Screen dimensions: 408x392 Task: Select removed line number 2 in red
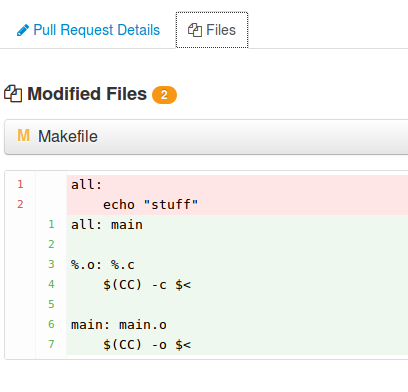tap(20, 204)
